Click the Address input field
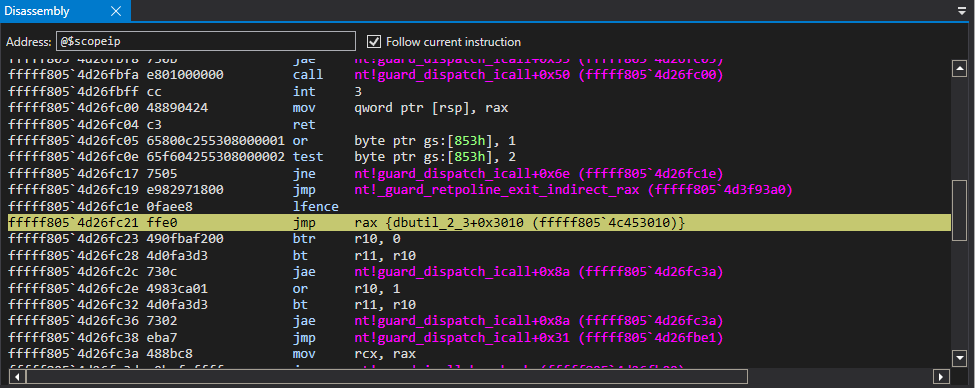 click(x=206, y=42)
